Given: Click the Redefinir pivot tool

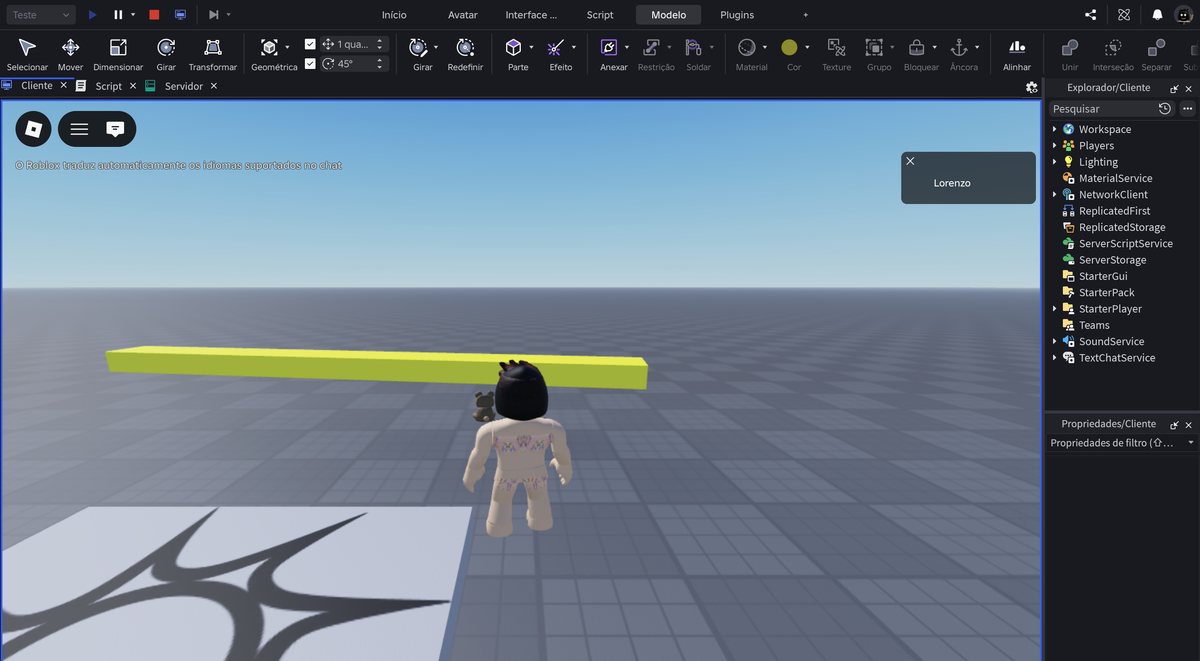Looking at the screenshot, I should (465, 54).
